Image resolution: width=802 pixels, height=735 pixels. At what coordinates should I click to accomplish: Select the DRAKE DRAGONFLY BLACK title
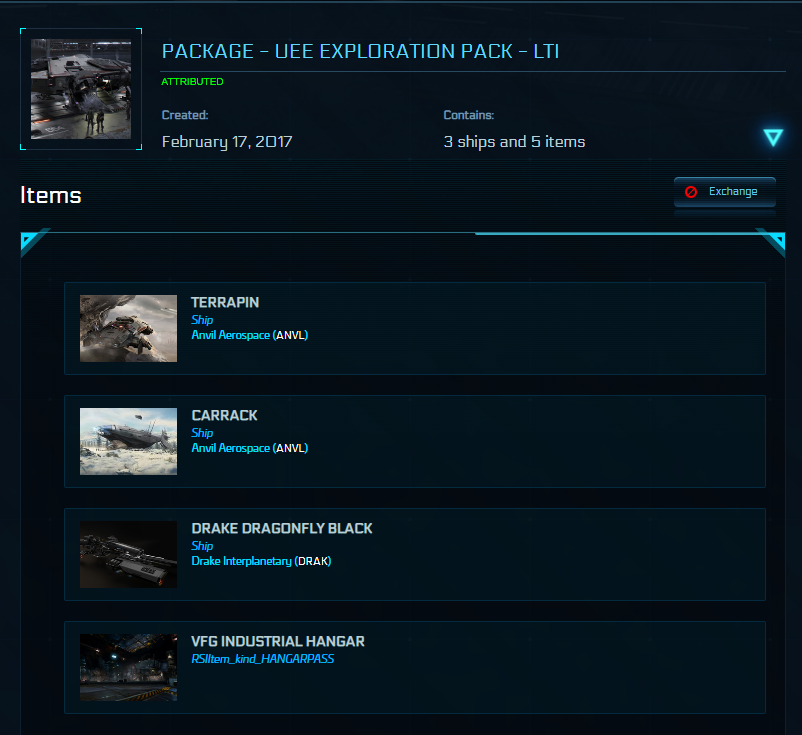pos(281,528)
